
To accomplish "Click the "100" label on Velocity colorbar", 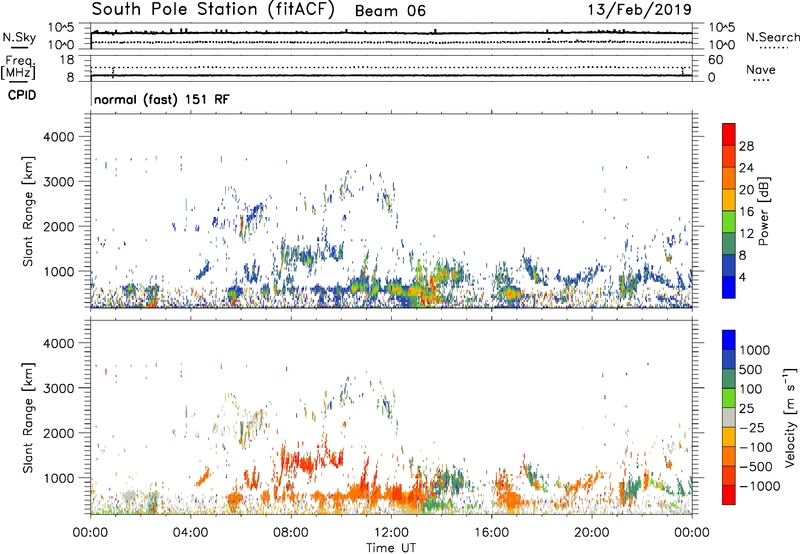I will 751,389.
